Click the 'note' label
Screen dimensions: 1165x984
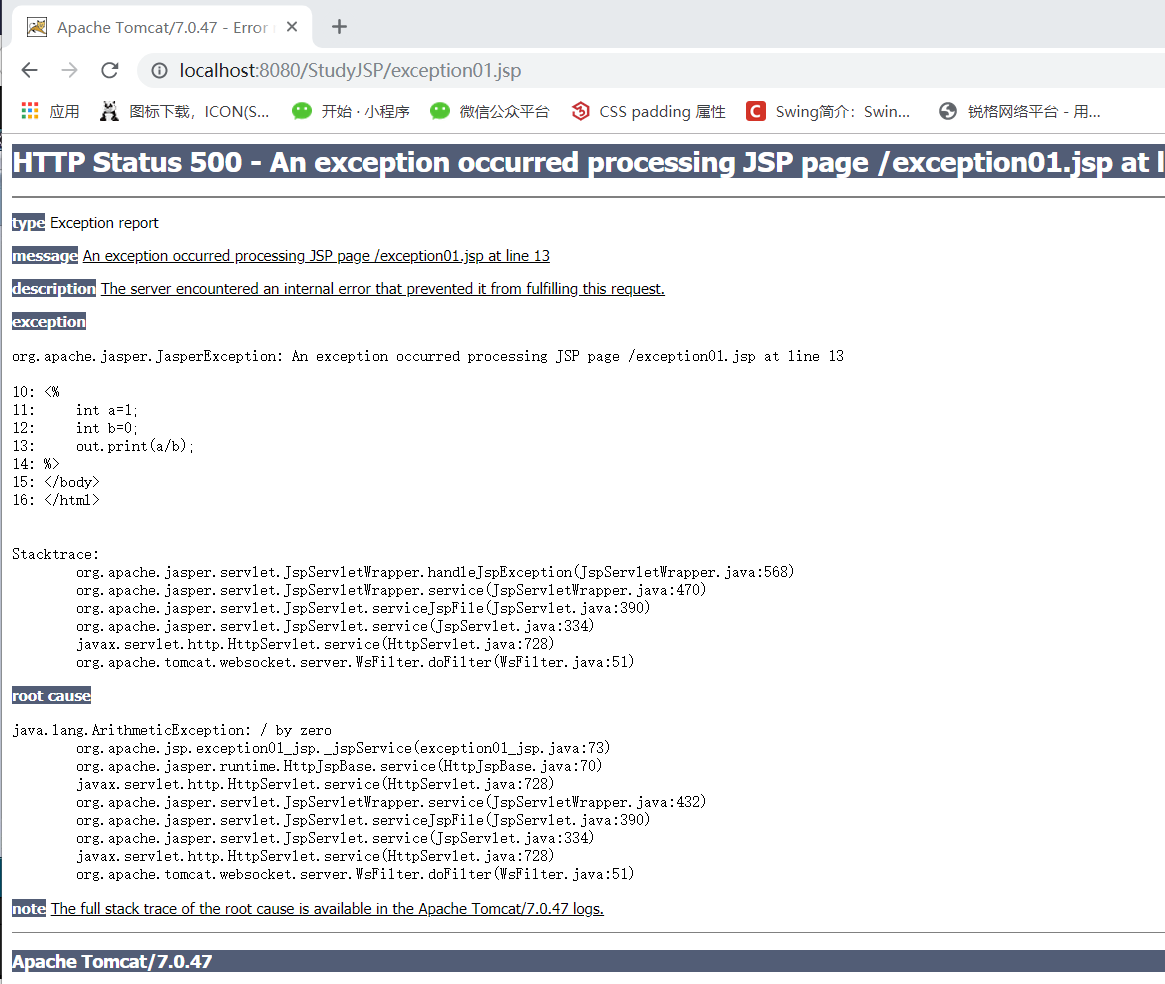point(29,908)
